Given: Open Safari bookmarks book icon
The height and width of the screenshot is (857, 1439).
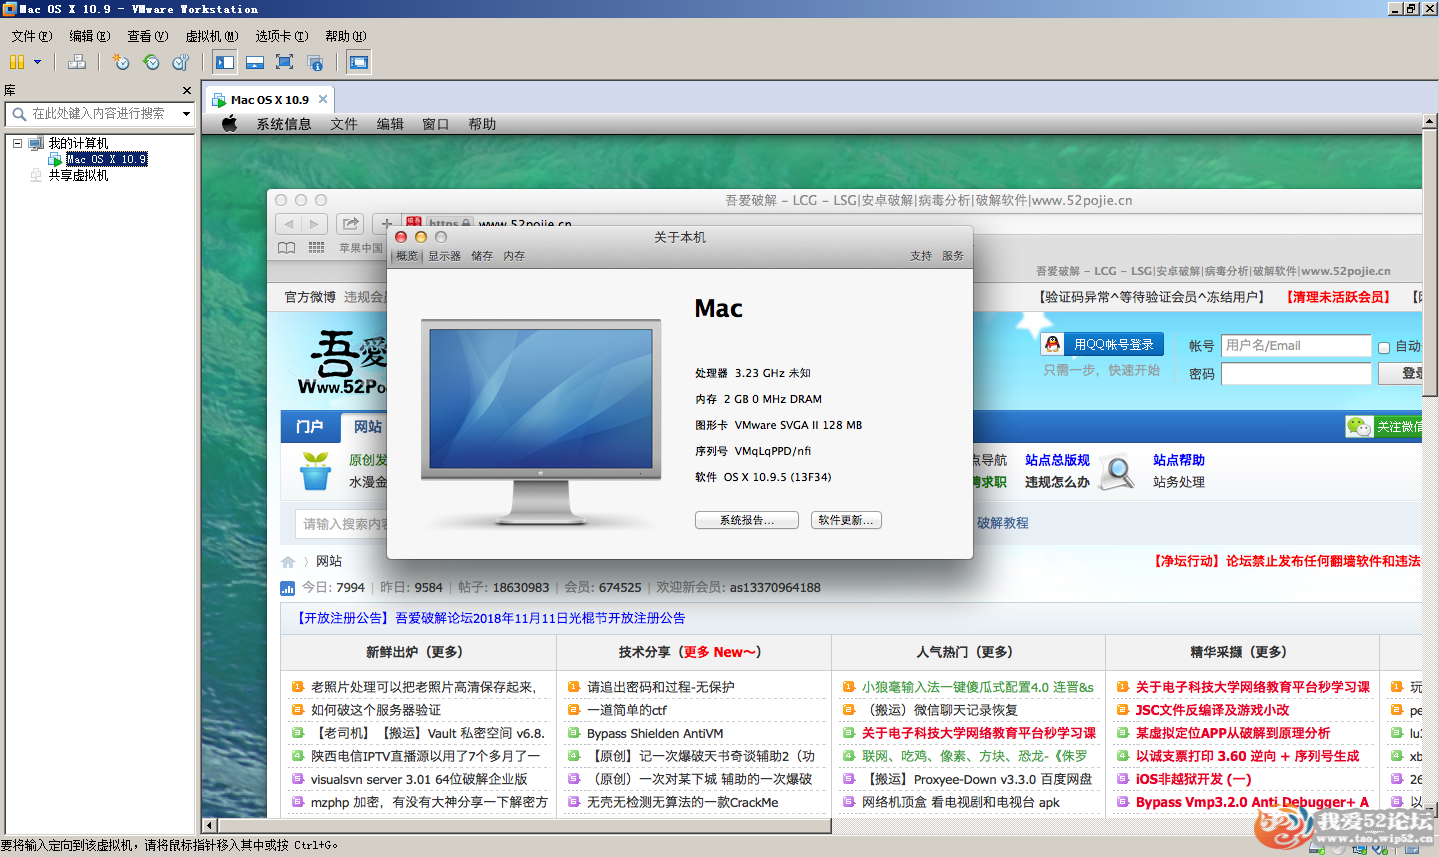Looking at the screenshot, I should [x=286, y=248].
